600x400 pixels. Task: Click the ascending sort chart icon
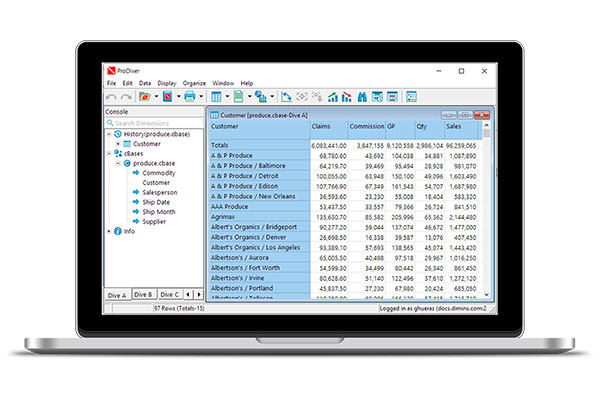(x=333, y=97)
